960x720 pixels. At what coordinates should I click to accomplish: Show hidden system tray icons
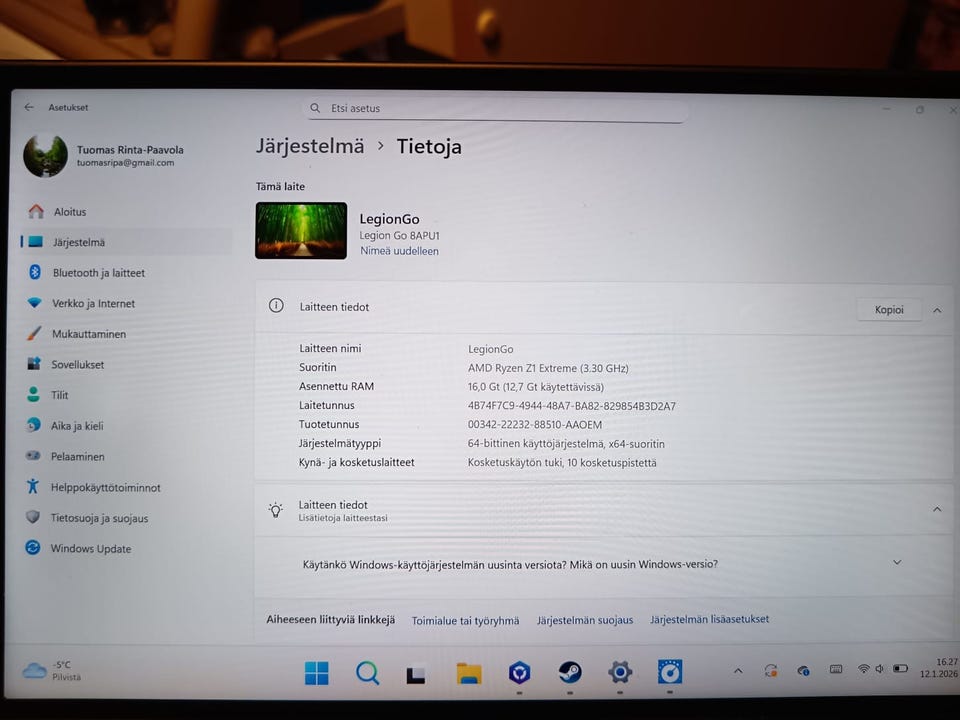(x=738, y=671)
